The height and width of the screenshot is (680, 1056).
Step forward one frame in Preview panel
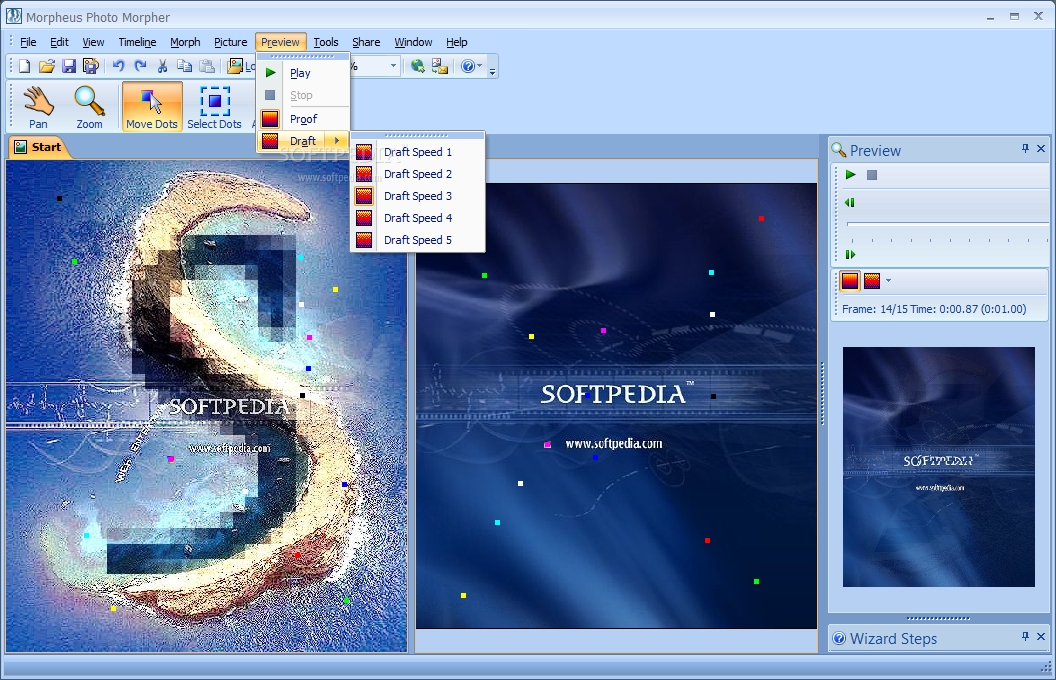[850, 254]
